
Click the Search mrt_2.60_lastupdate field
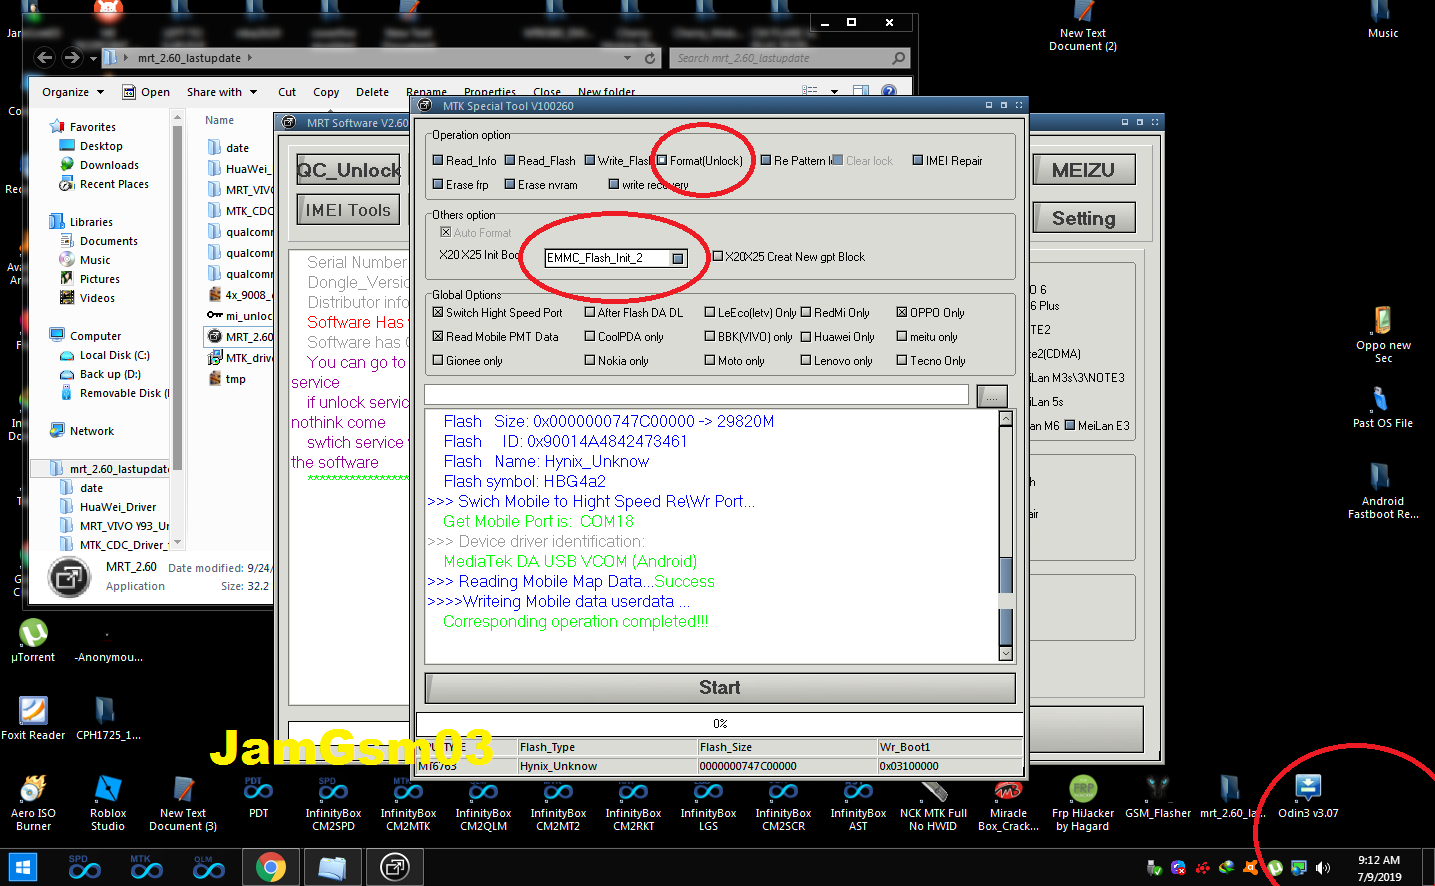tap(790, 58)
